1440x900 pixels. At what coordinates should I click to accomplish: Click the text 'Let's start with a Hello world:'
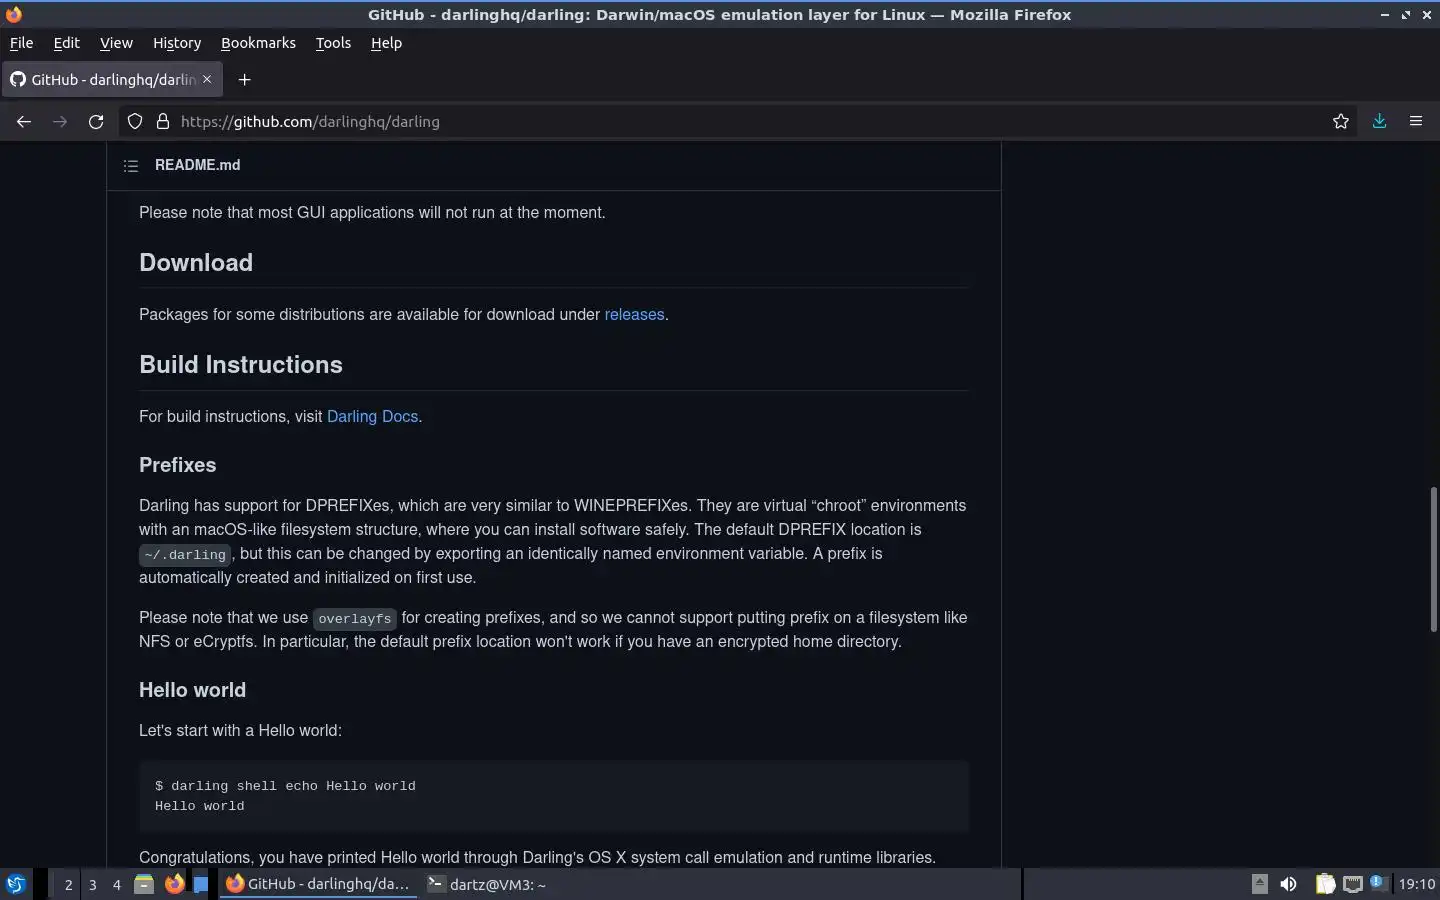(x=240, y=730)
